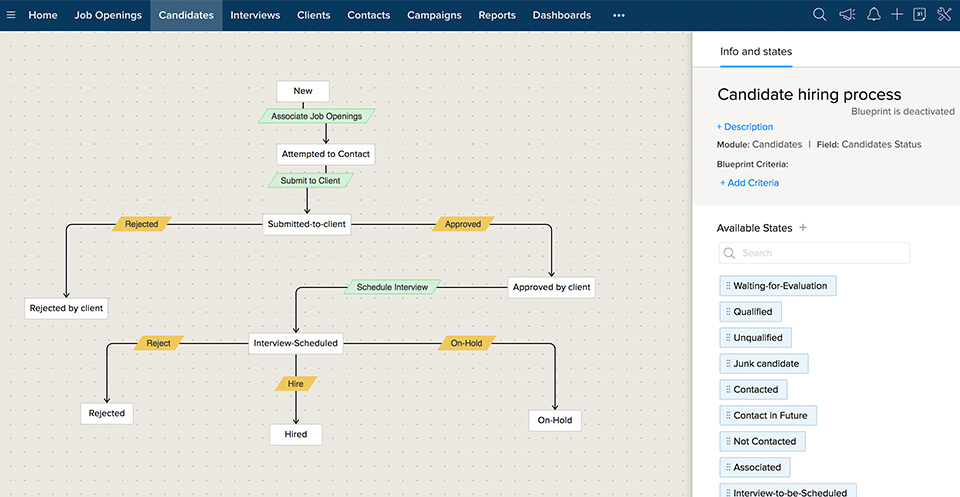Image resolution: width=960 pixels, height=497 pixels.
Task: Click the search magnifier in top bar
Action: [819, 15]
